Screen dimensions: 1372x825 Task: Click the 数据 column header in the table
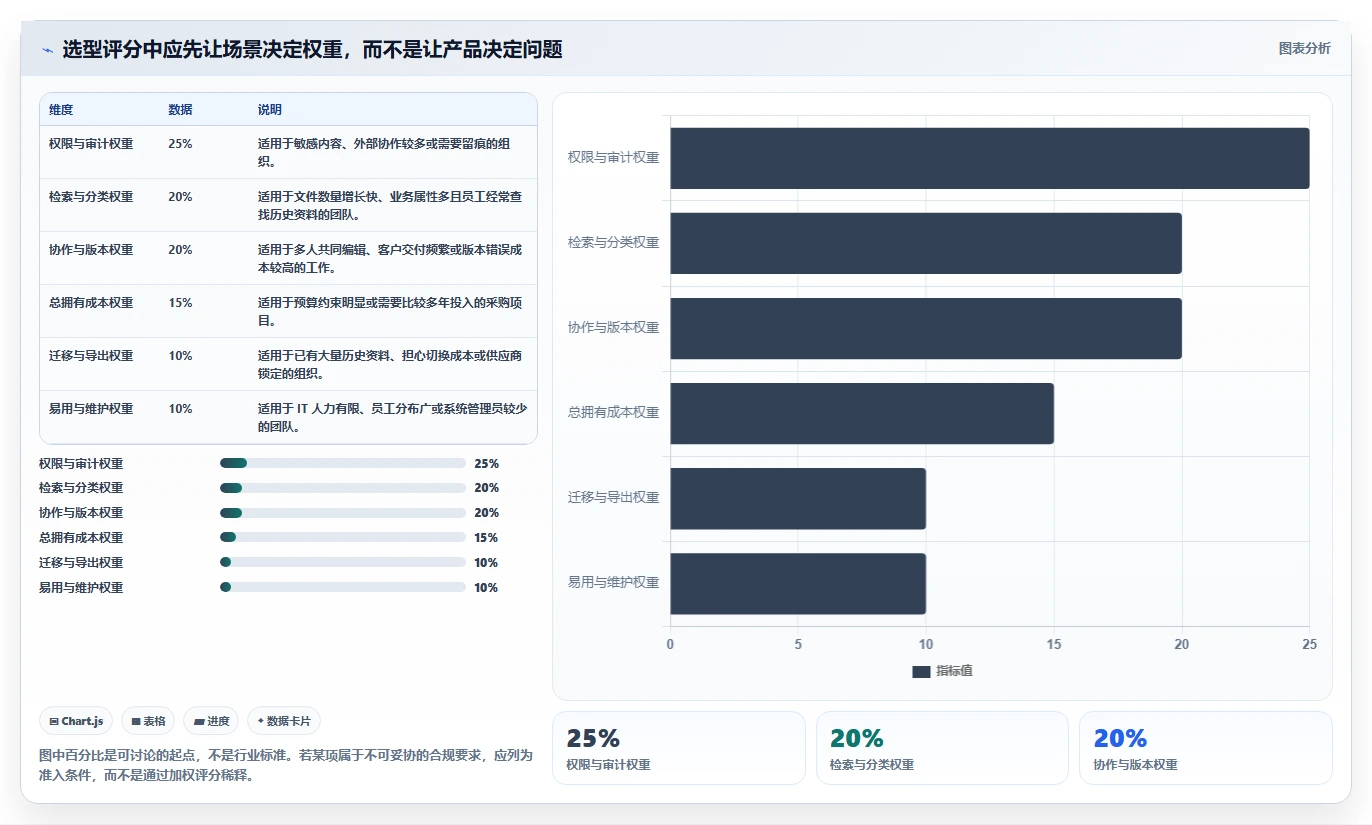point(180,109)
